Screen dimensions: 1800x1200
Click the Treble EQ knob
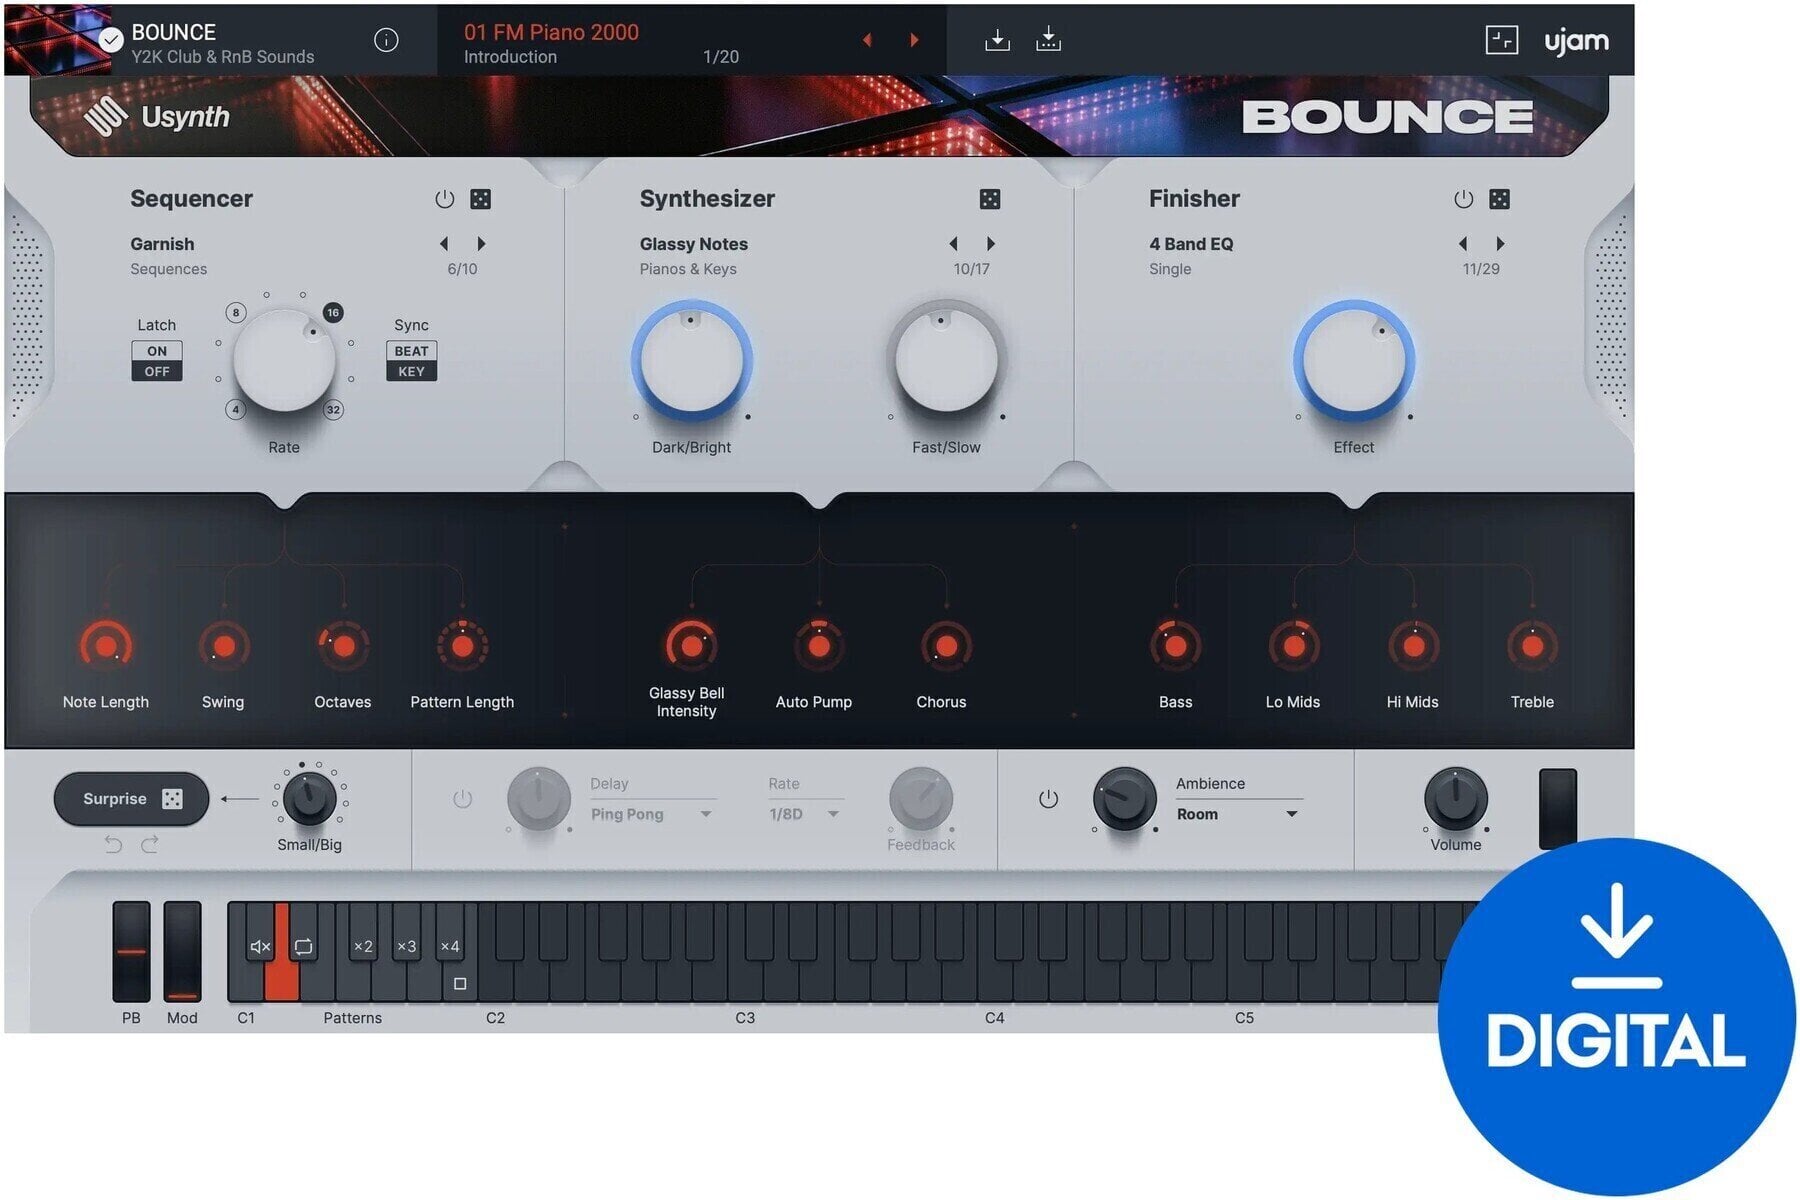tap(1532, 646)
